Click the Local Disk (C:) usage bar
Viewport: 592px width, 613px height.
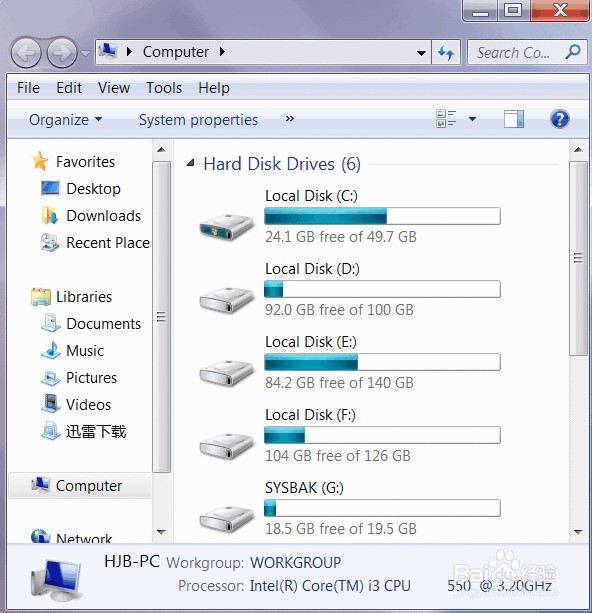pyautogui.click(x=382, y=216)
